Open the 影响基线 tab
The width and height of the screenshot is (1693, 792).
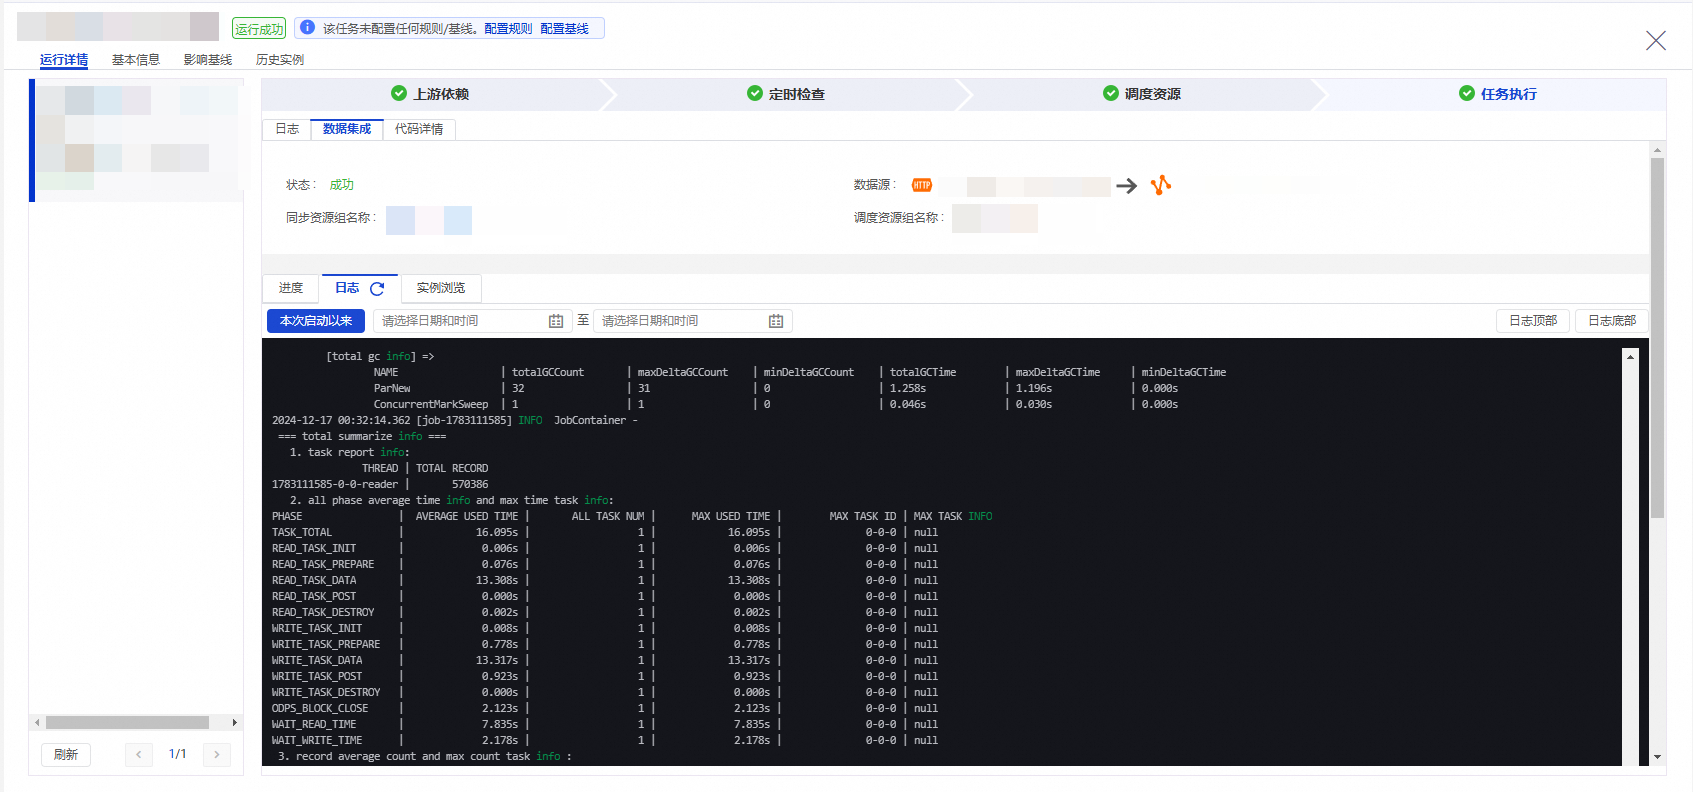[208, 60]
